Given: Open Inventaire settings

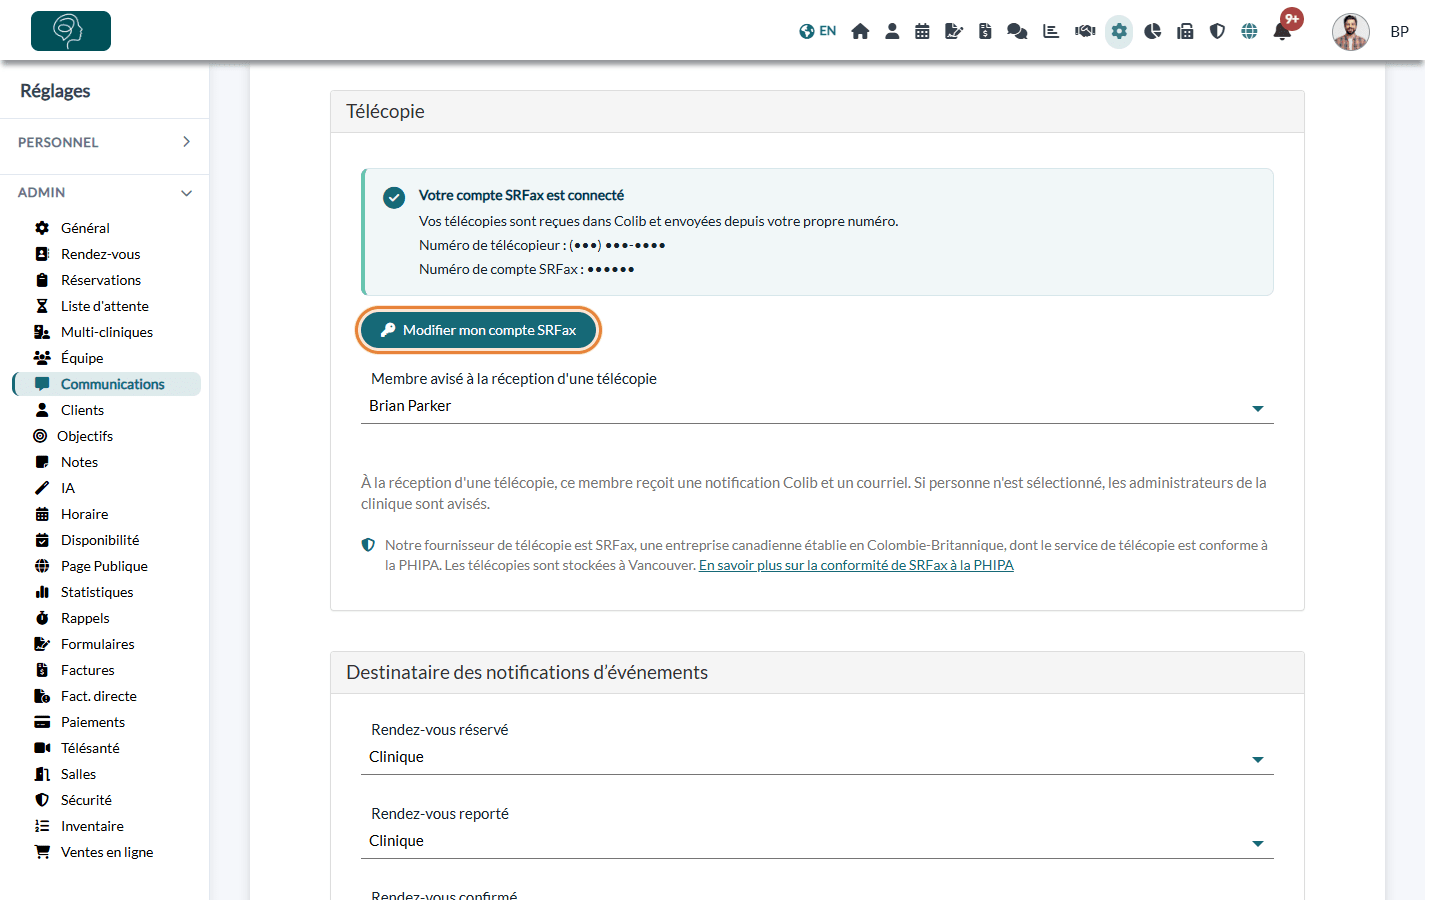Looking at the screenshot, I should pyautogui.click(x=92, y=826).
